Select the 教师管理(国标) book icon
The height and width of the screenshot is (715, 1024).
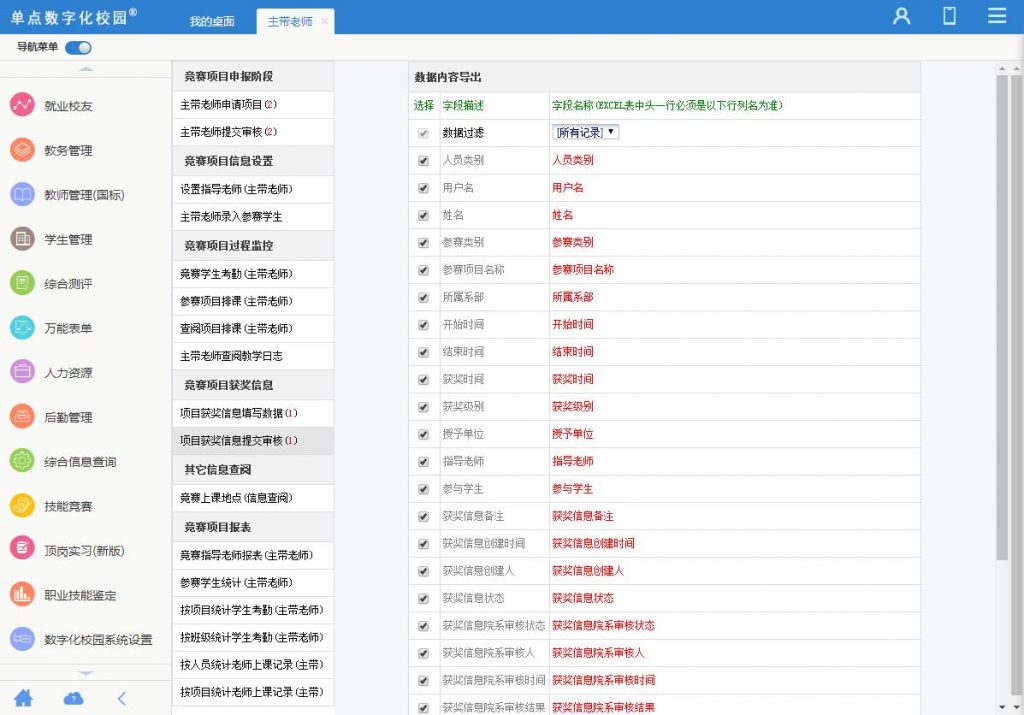[x=22, y=194]
